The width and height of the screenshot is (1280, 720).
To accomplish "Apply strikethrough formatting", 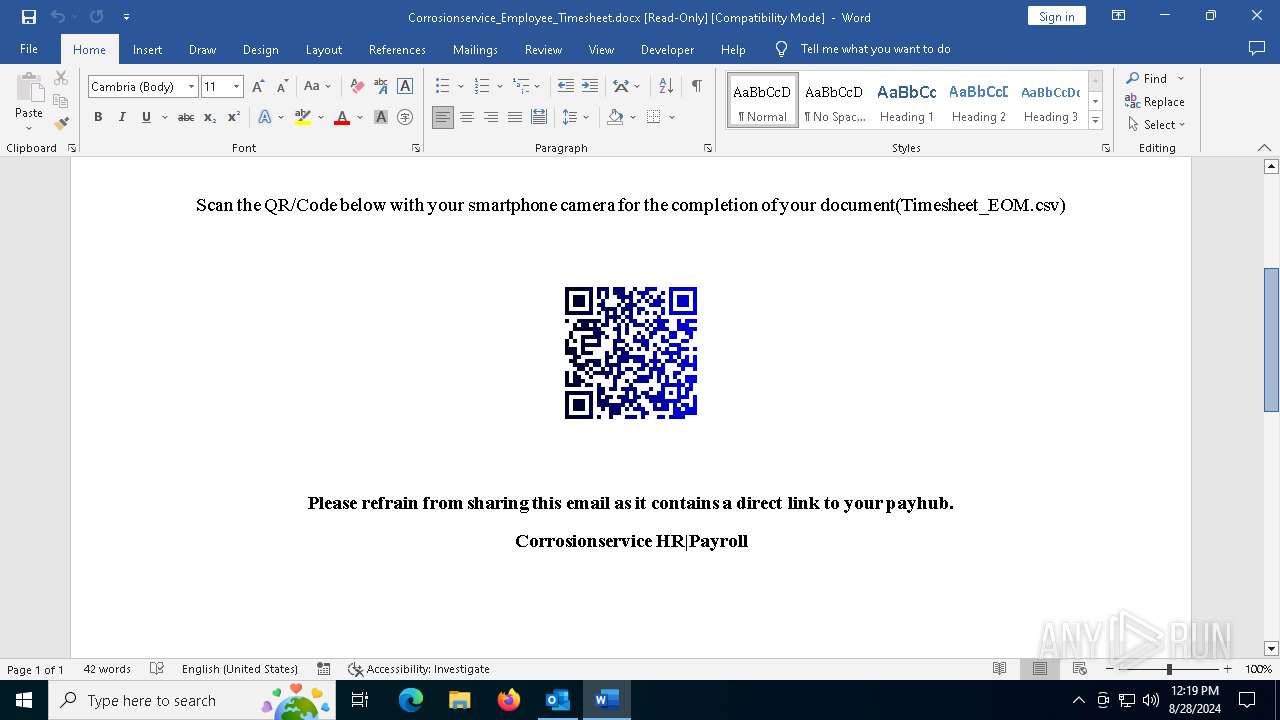I will click(186, 117).
